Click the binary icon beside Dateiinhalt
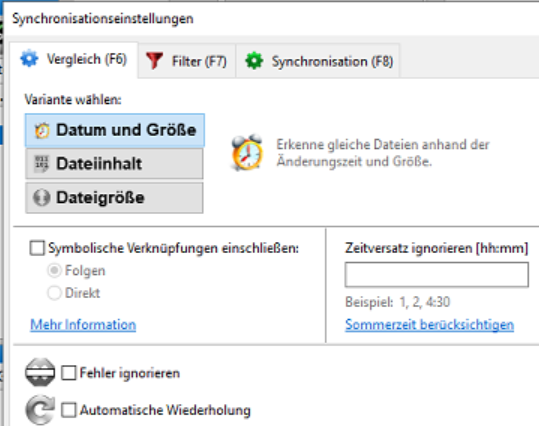 42,164
